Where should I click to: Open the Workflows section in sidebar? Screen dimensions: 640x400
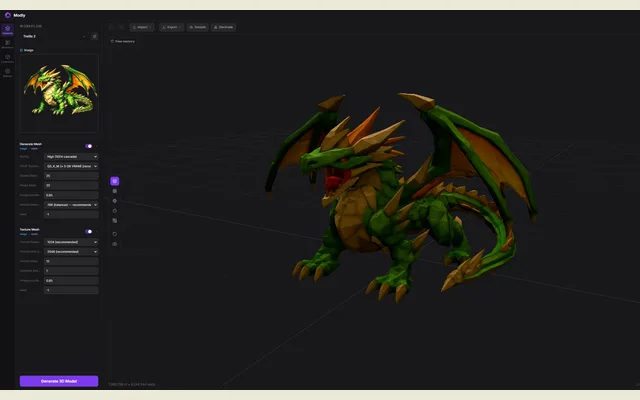click(x=7, y=44)
